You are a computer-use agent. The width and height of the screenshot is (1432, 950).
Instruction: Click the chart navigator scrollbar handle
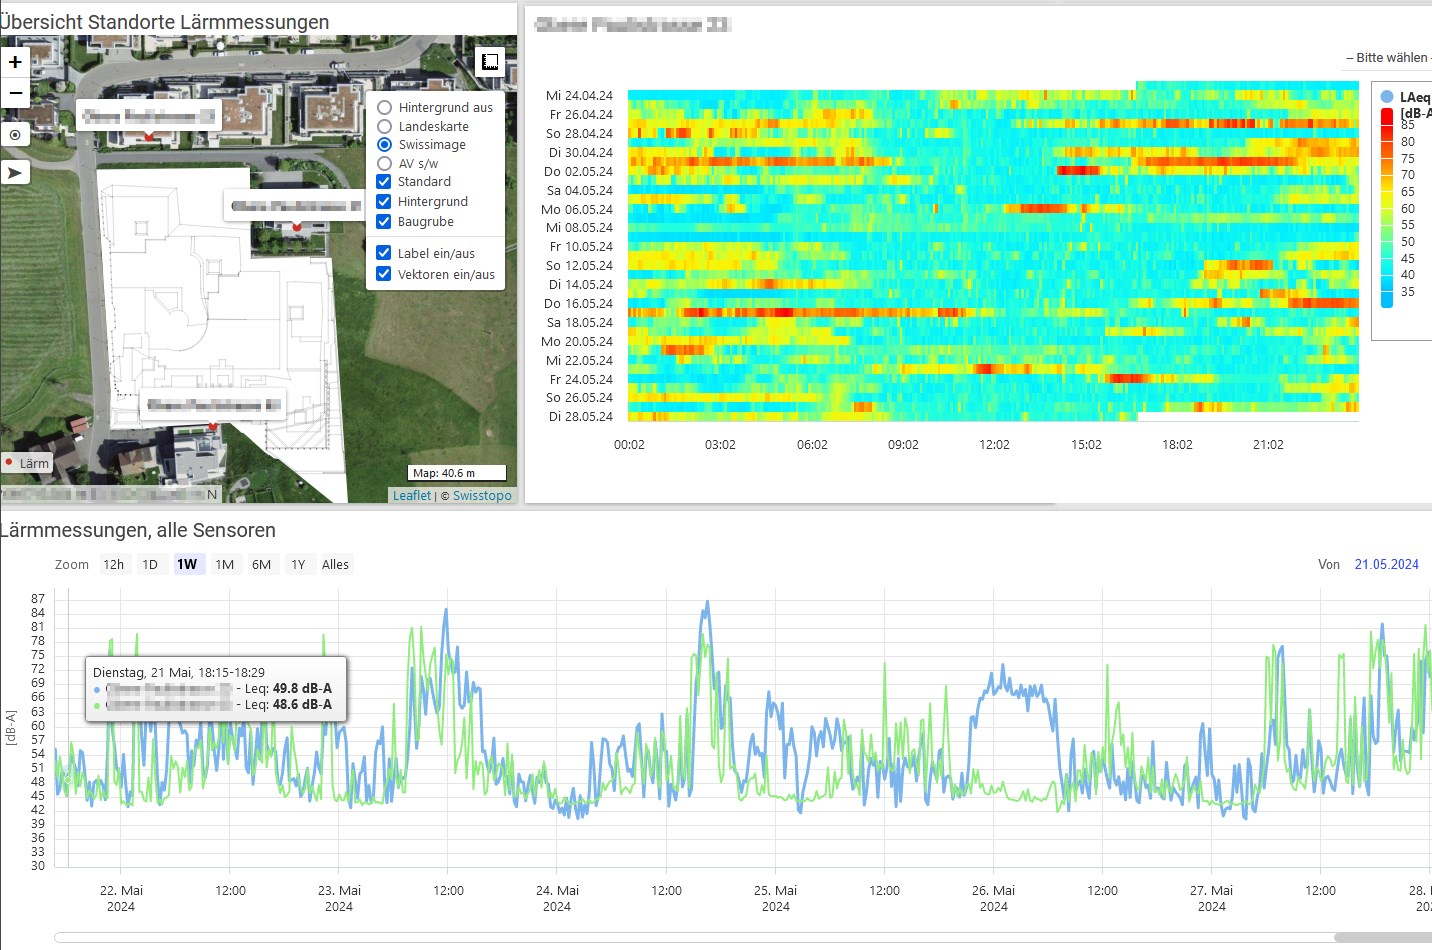[1383, 937]
